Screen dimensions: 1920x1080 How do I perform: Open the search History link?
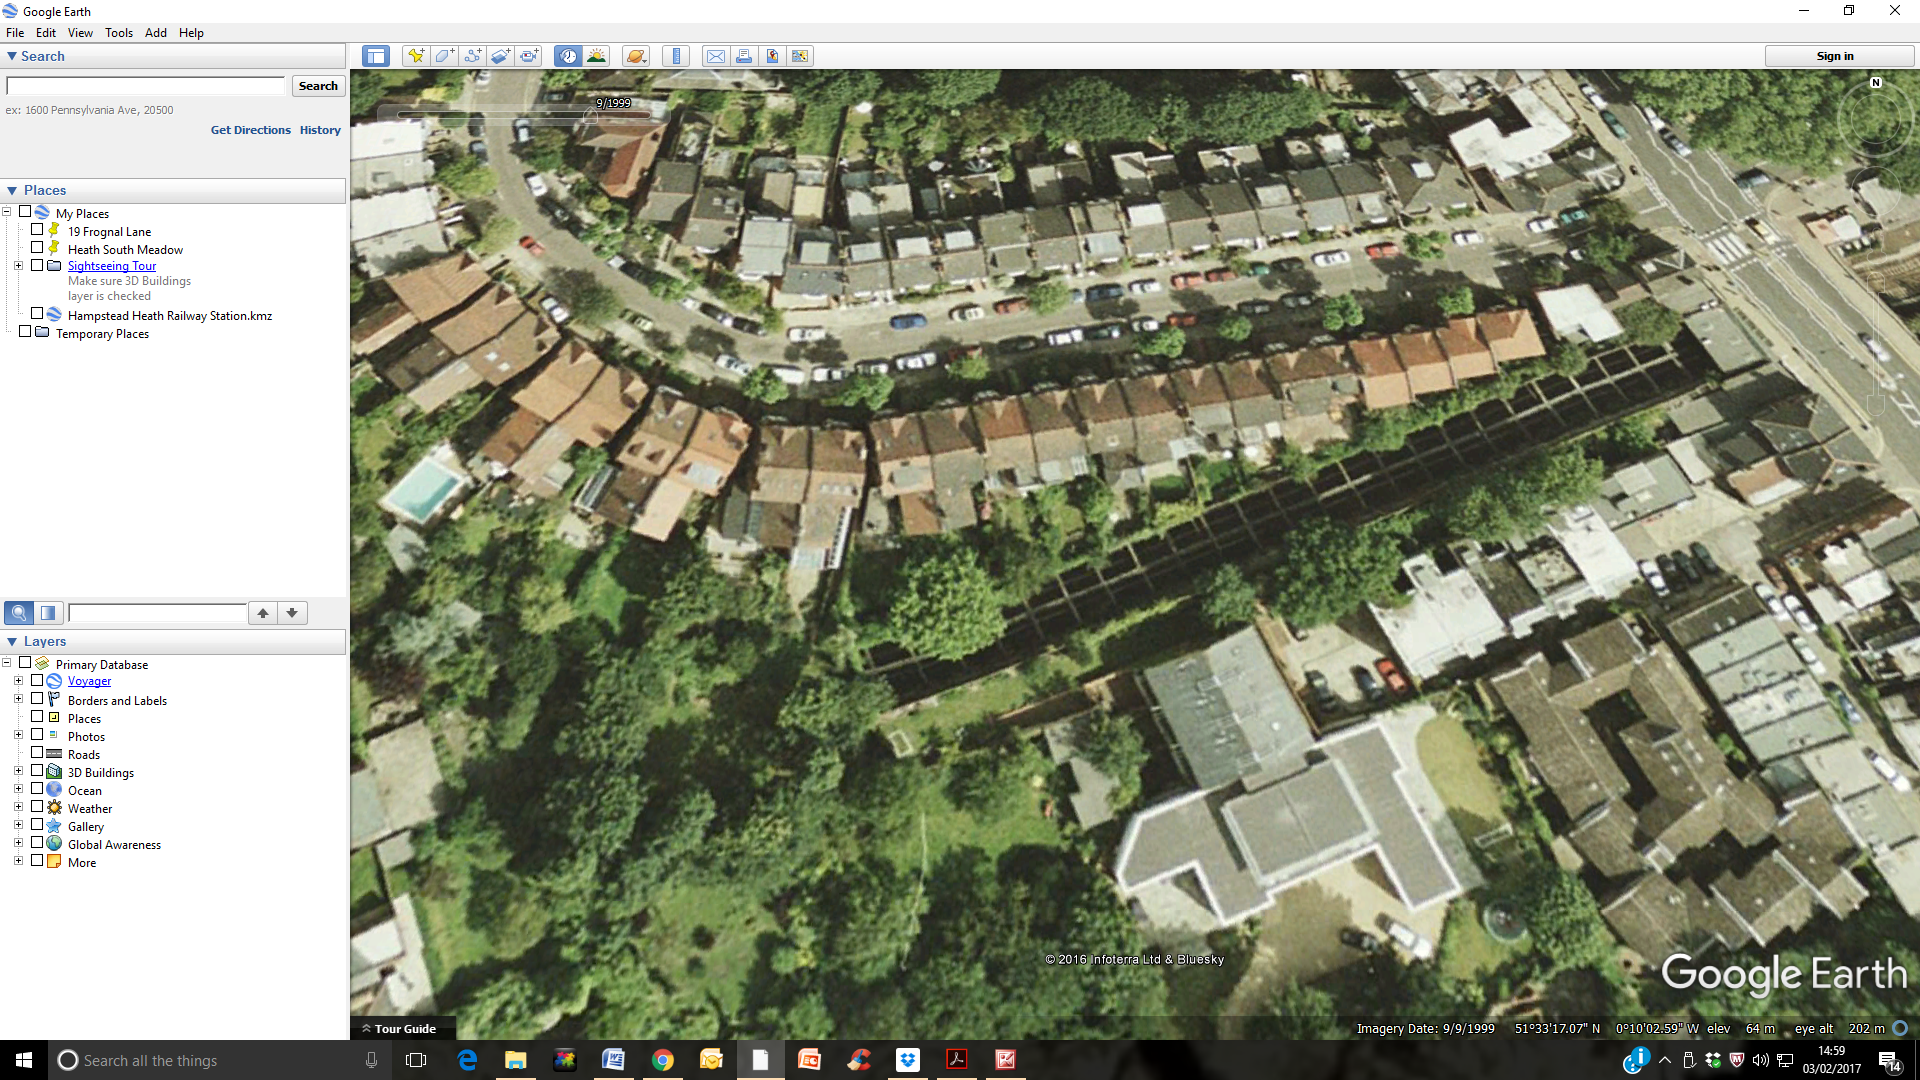click(x=320, y=130)
